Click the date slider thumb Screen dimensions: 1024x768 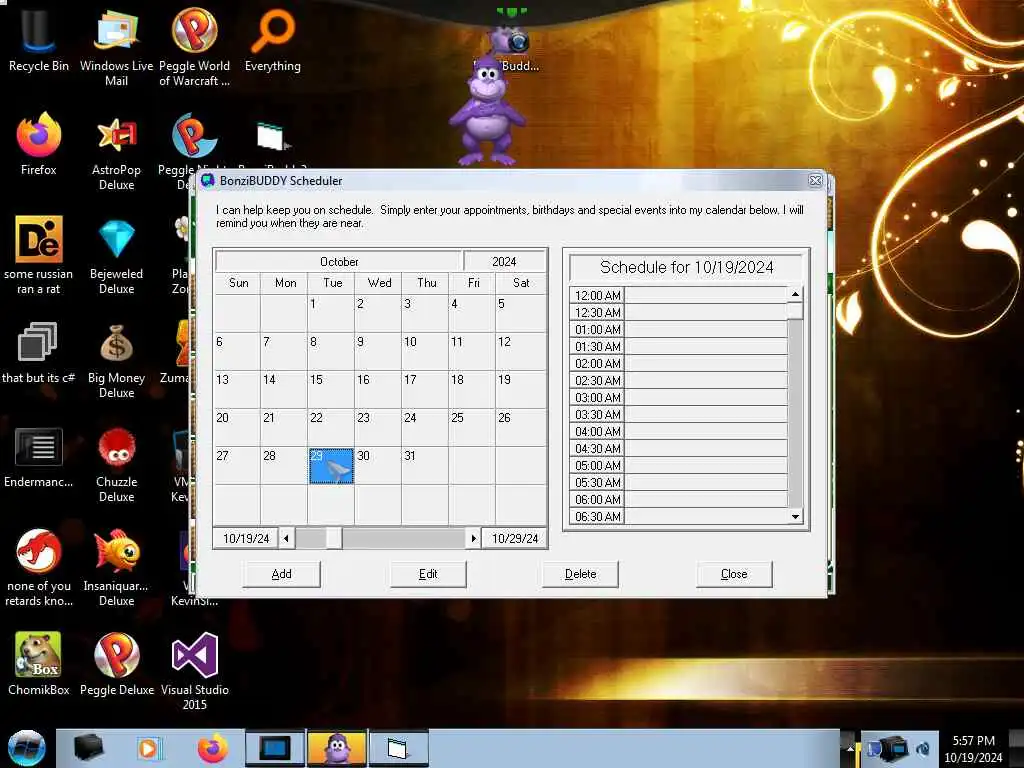[334, 538]
